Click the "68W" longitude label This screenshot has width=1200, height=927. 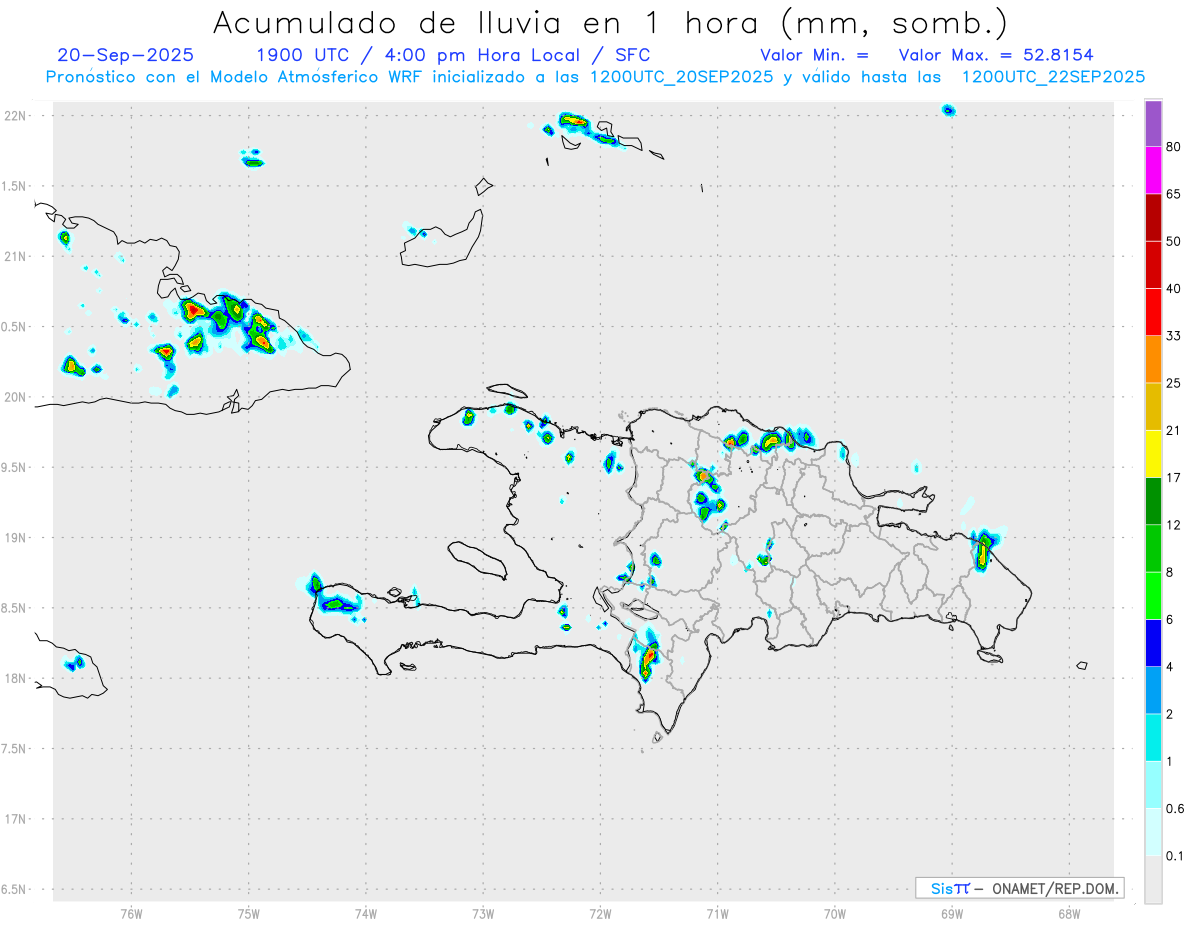[x=1069, y=914]
